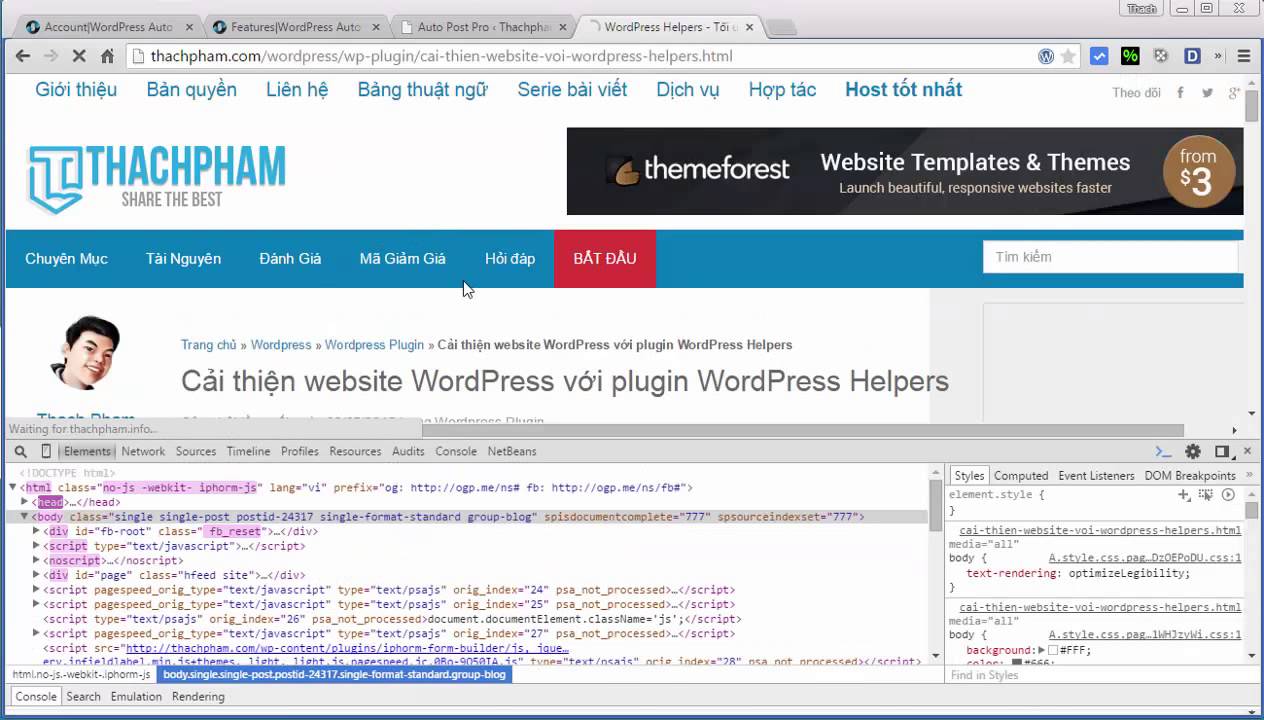Stop loading the page with the X button
The image size is (1264, 720).
78,56
